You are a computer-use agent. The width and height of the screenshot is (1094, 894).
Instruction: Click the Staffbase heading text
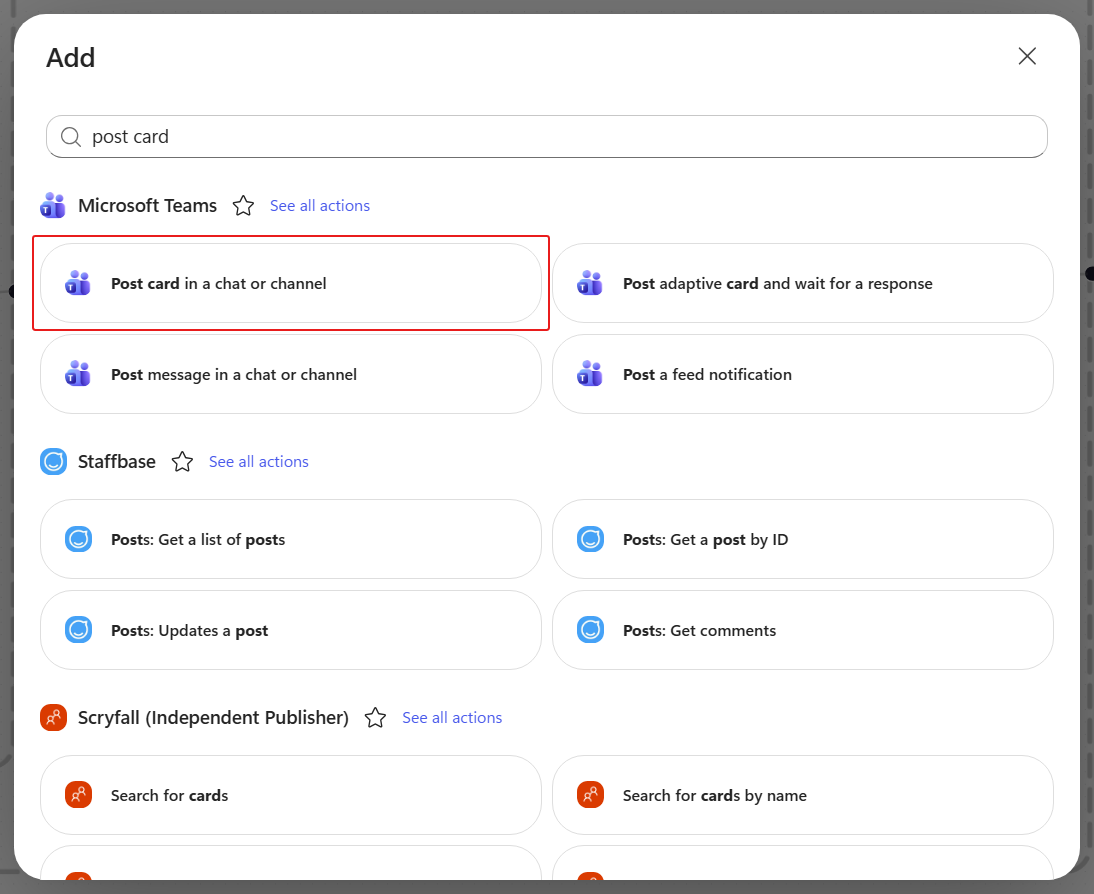pos(117,462)
